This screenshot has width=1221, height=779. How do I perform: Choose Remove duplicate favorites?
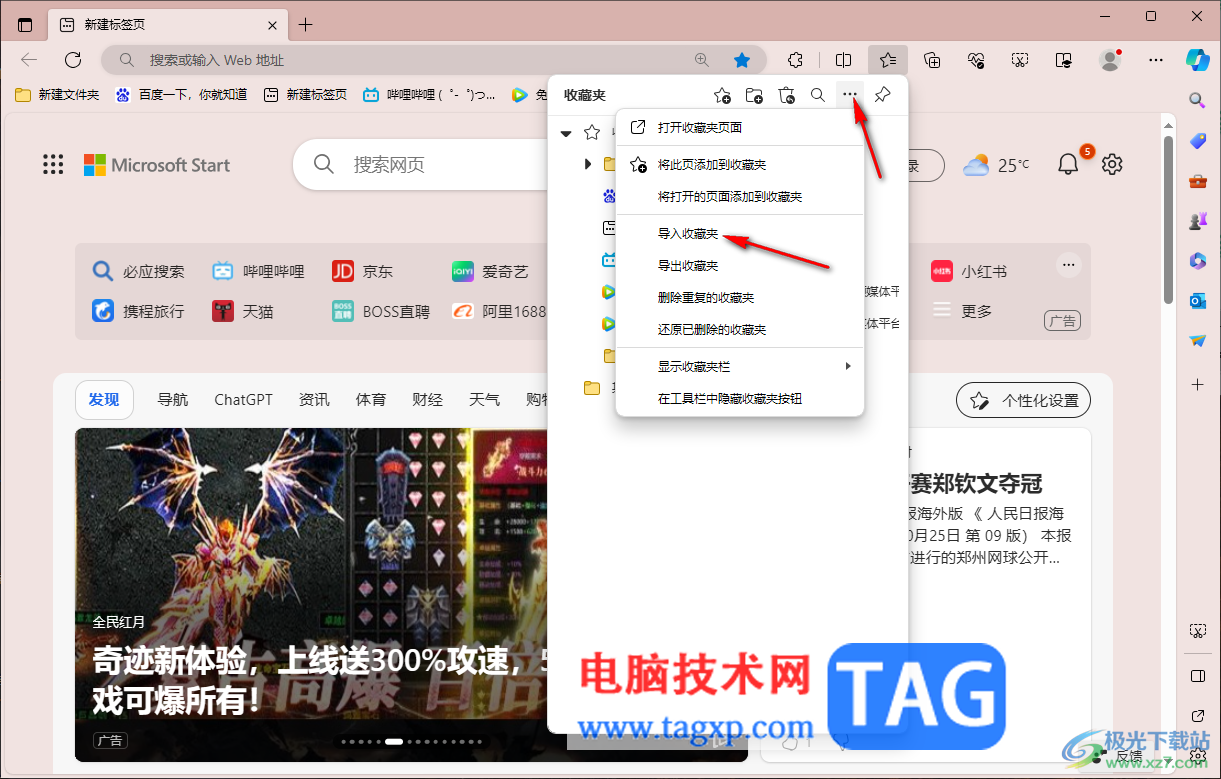click(740, 298)
